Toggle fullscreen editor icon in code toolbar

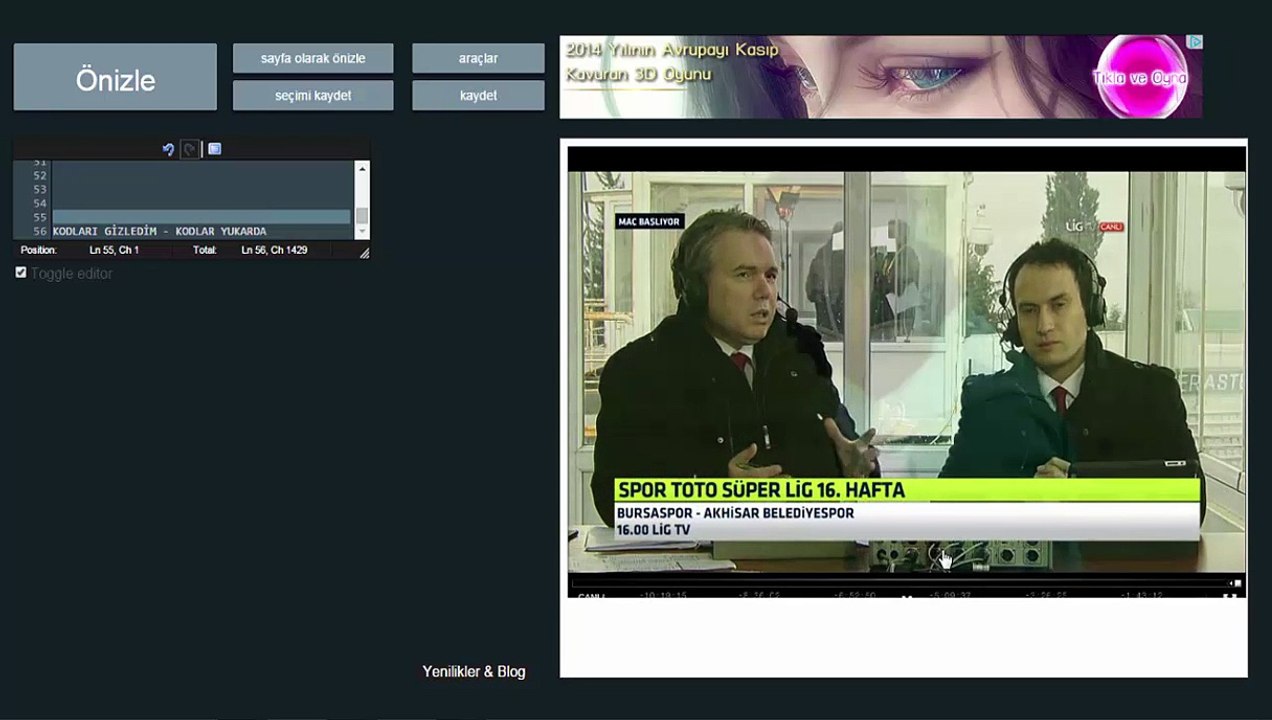coord(214,149)
